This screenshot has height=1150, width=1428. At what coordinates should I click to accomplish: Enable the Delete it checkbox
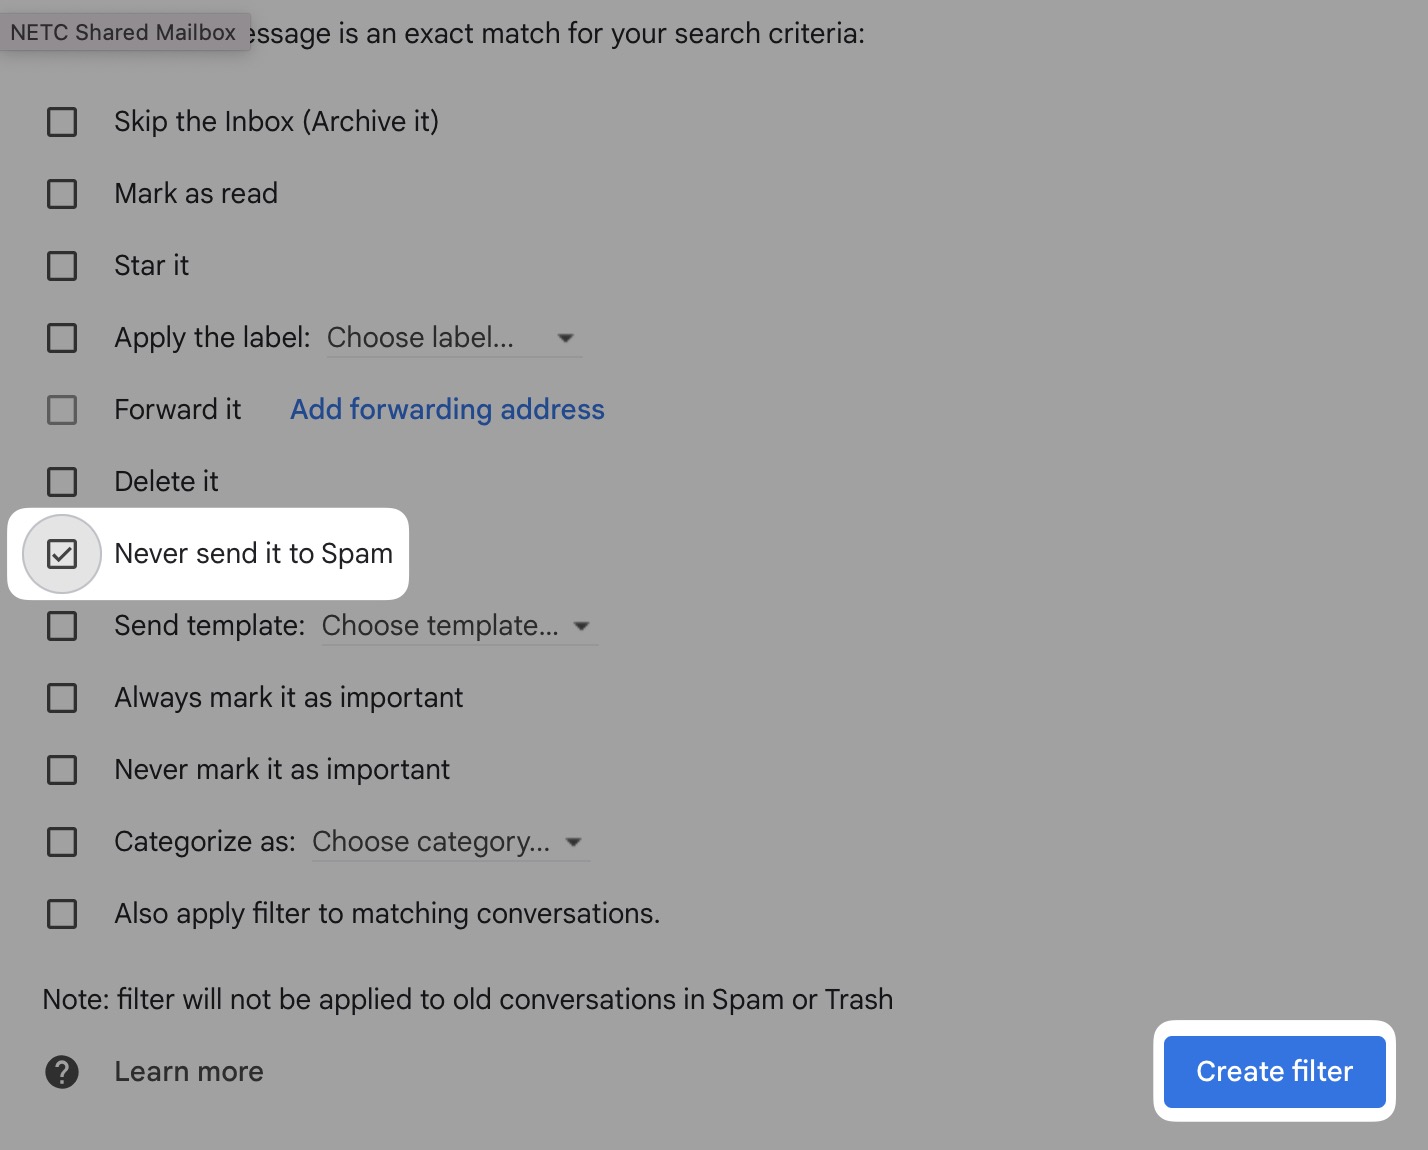pos(62,482)
